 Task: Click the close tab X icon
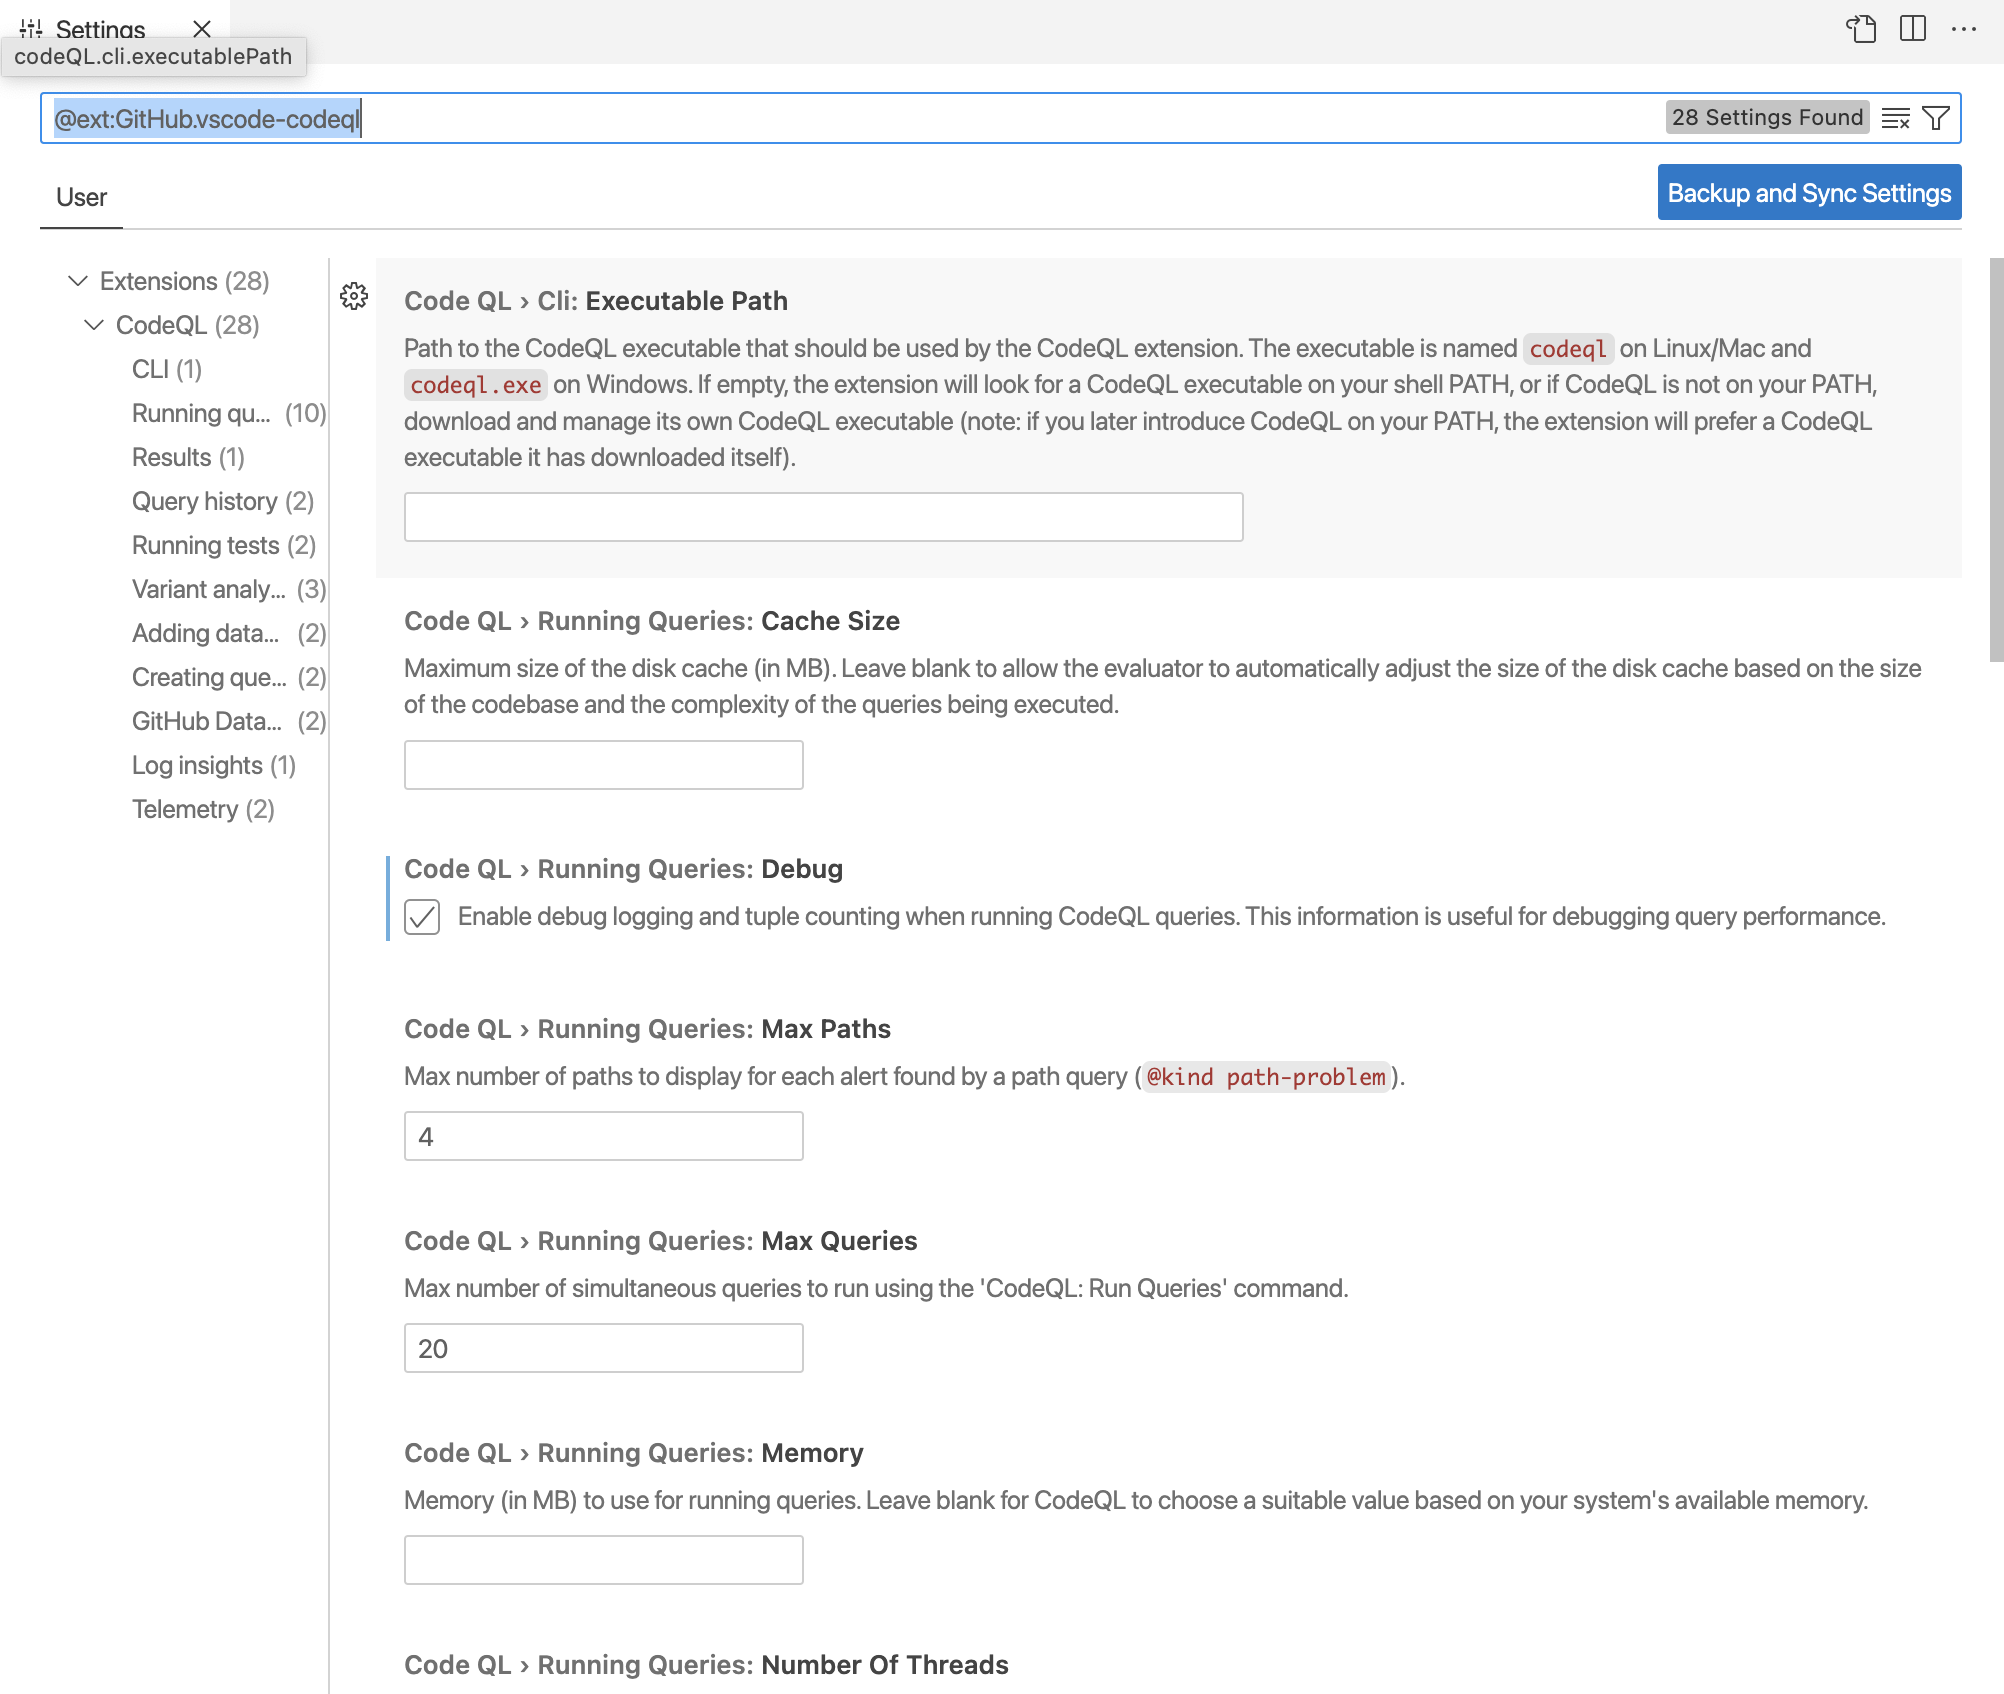tap(200, 30)
